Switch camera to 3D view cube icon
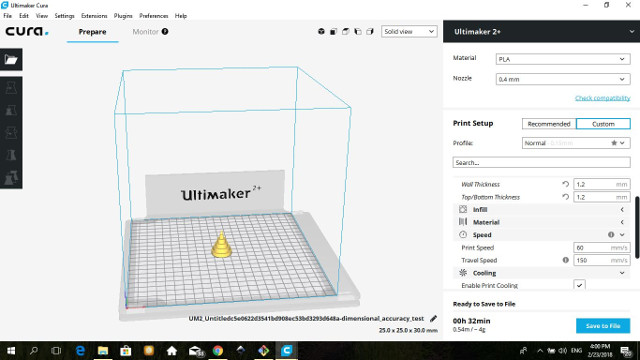This screenshot has height=360, width=640. 321,31
